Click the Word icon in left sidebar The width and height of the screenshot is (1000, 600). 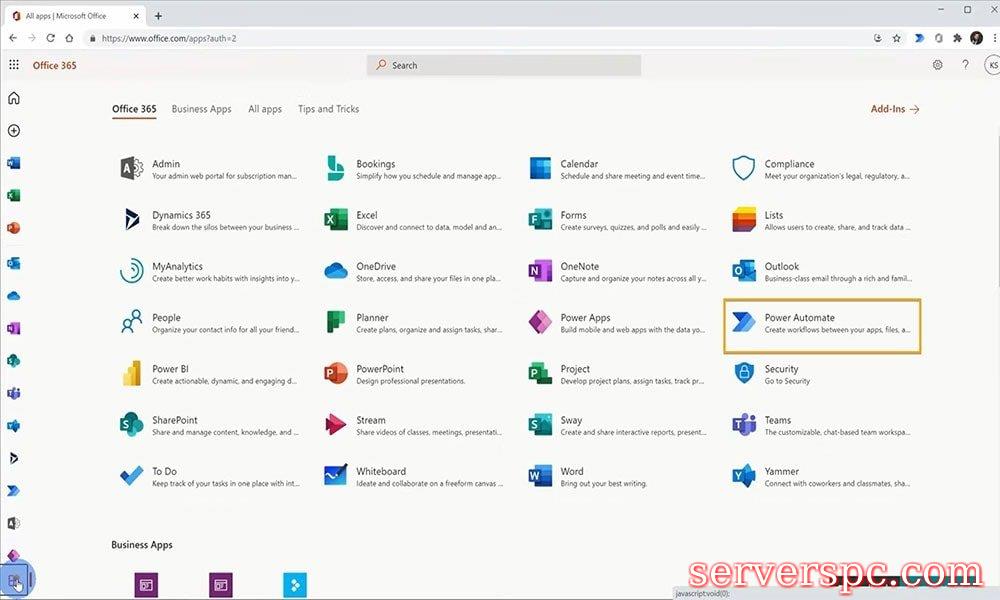[x=14, y=163]
